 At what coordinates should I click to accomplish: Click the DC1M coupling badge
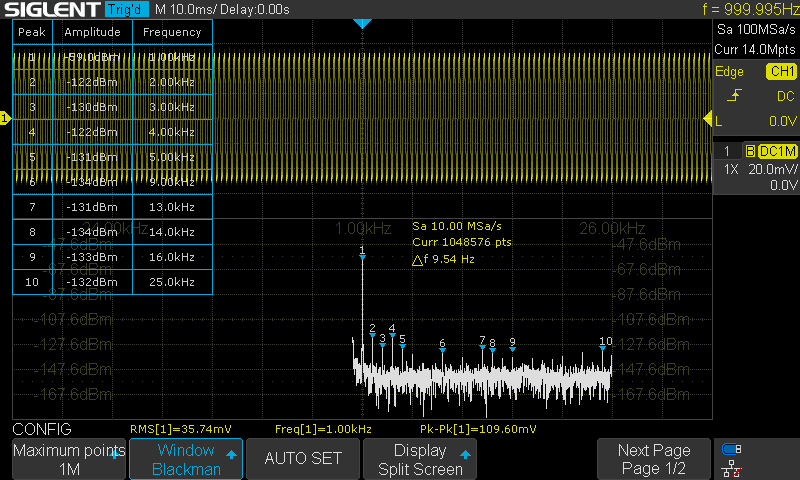pos(777,151)
